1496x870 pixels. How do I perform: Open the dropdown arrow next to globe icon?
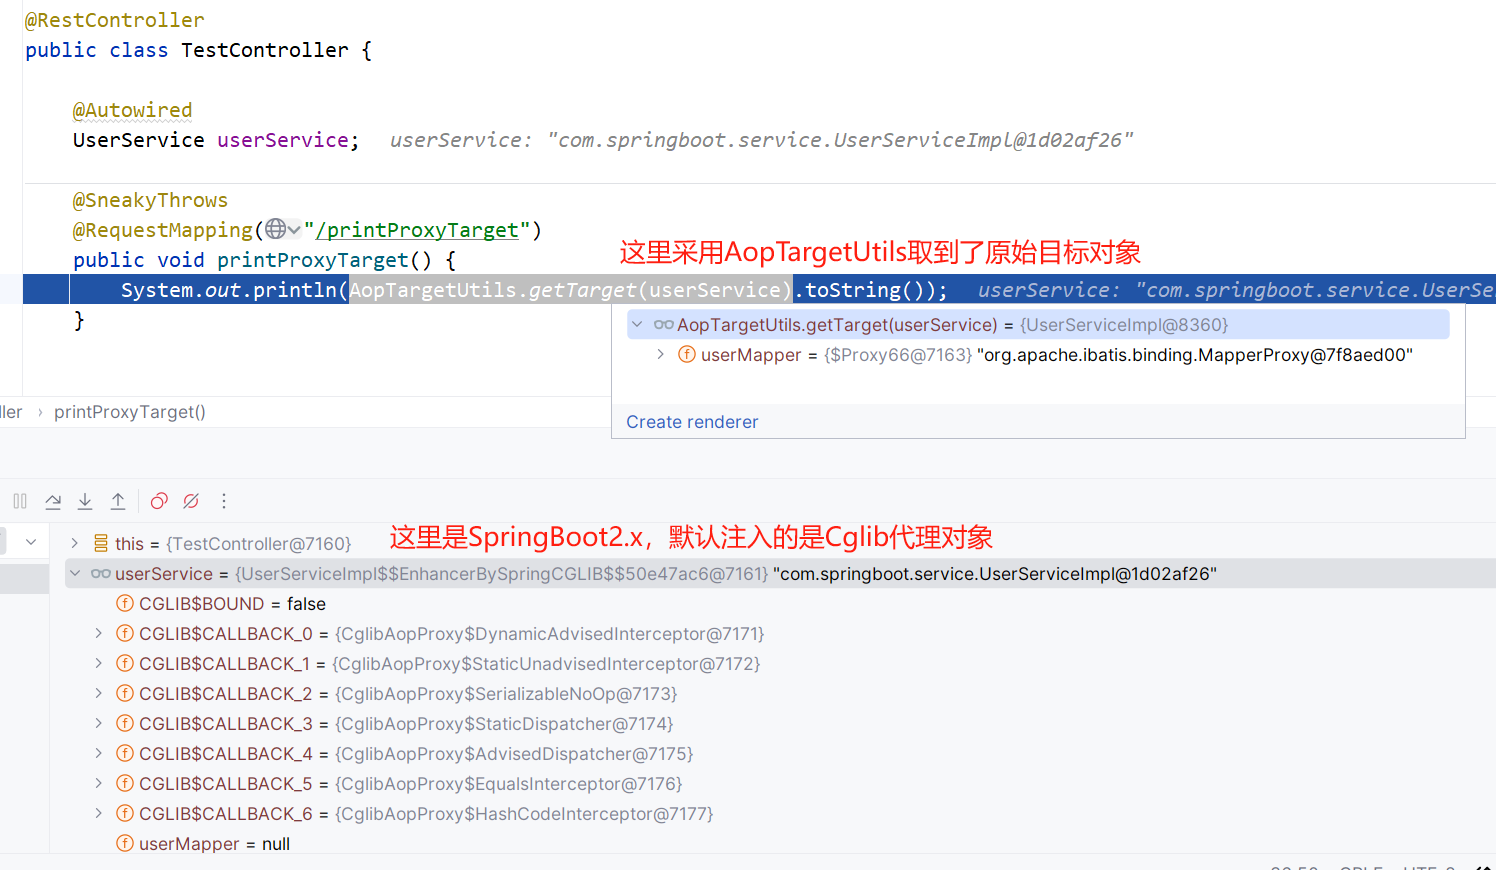click(x=294, y=230)
